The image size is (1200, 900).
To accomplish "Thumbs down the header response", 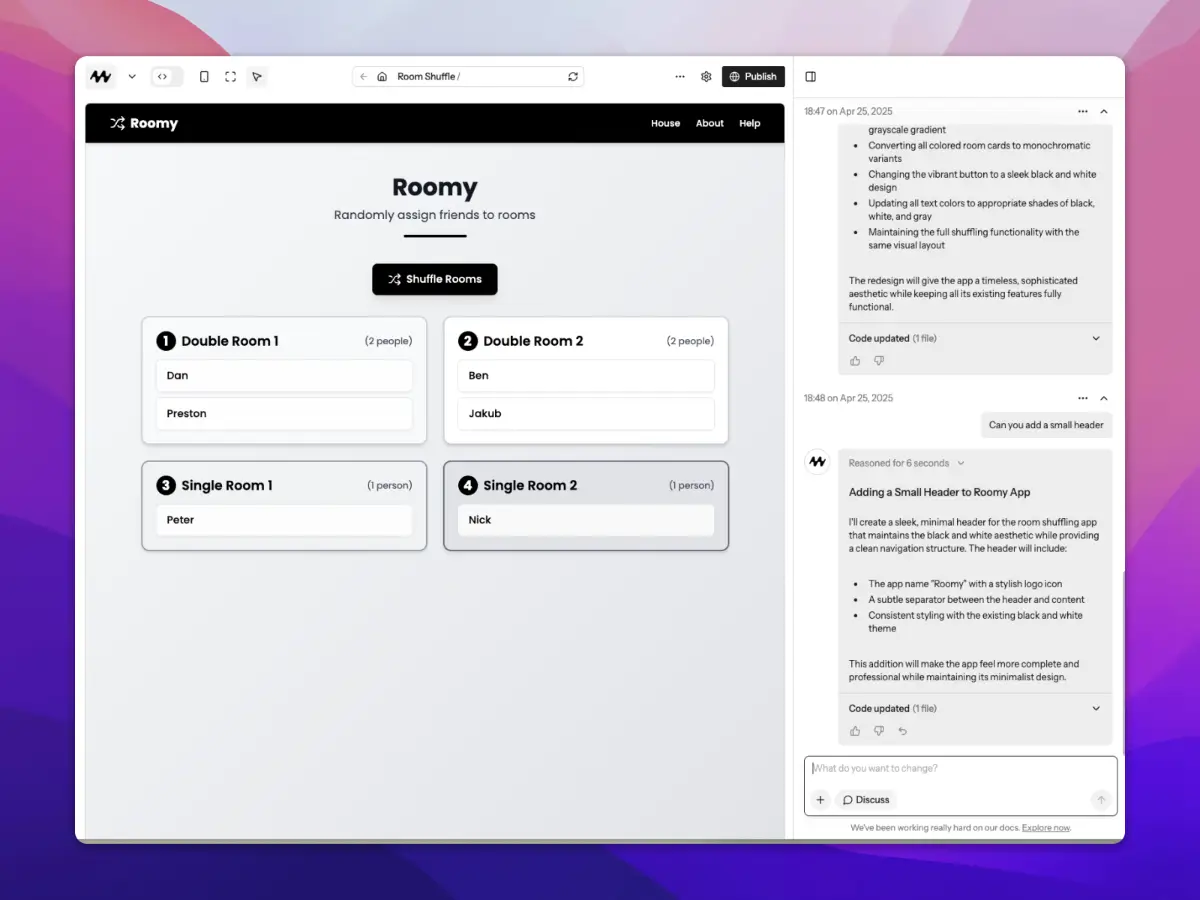I will click(x=879, y=731).
